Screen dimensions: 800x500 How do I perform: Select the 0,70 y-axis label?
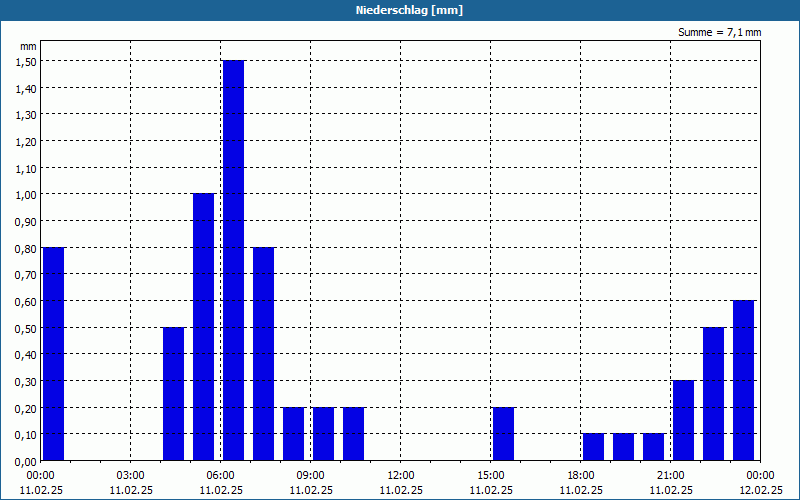(25, 275)
